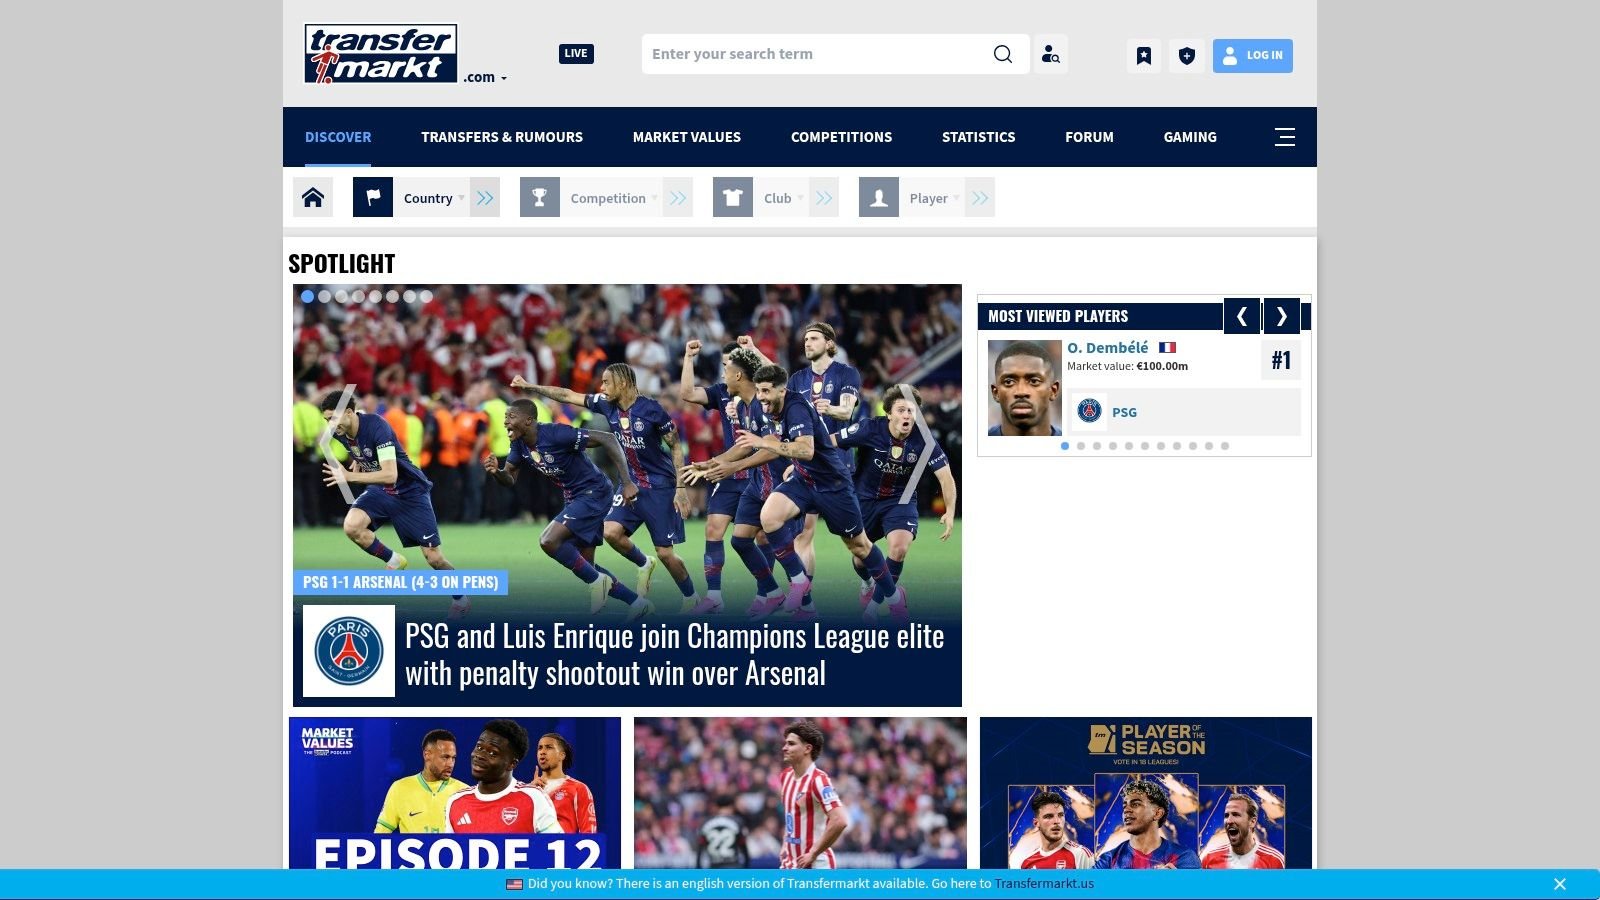Go to previous spotlight slide arrow
Screen dimensions: 1600x900
(x=337, y=443)
